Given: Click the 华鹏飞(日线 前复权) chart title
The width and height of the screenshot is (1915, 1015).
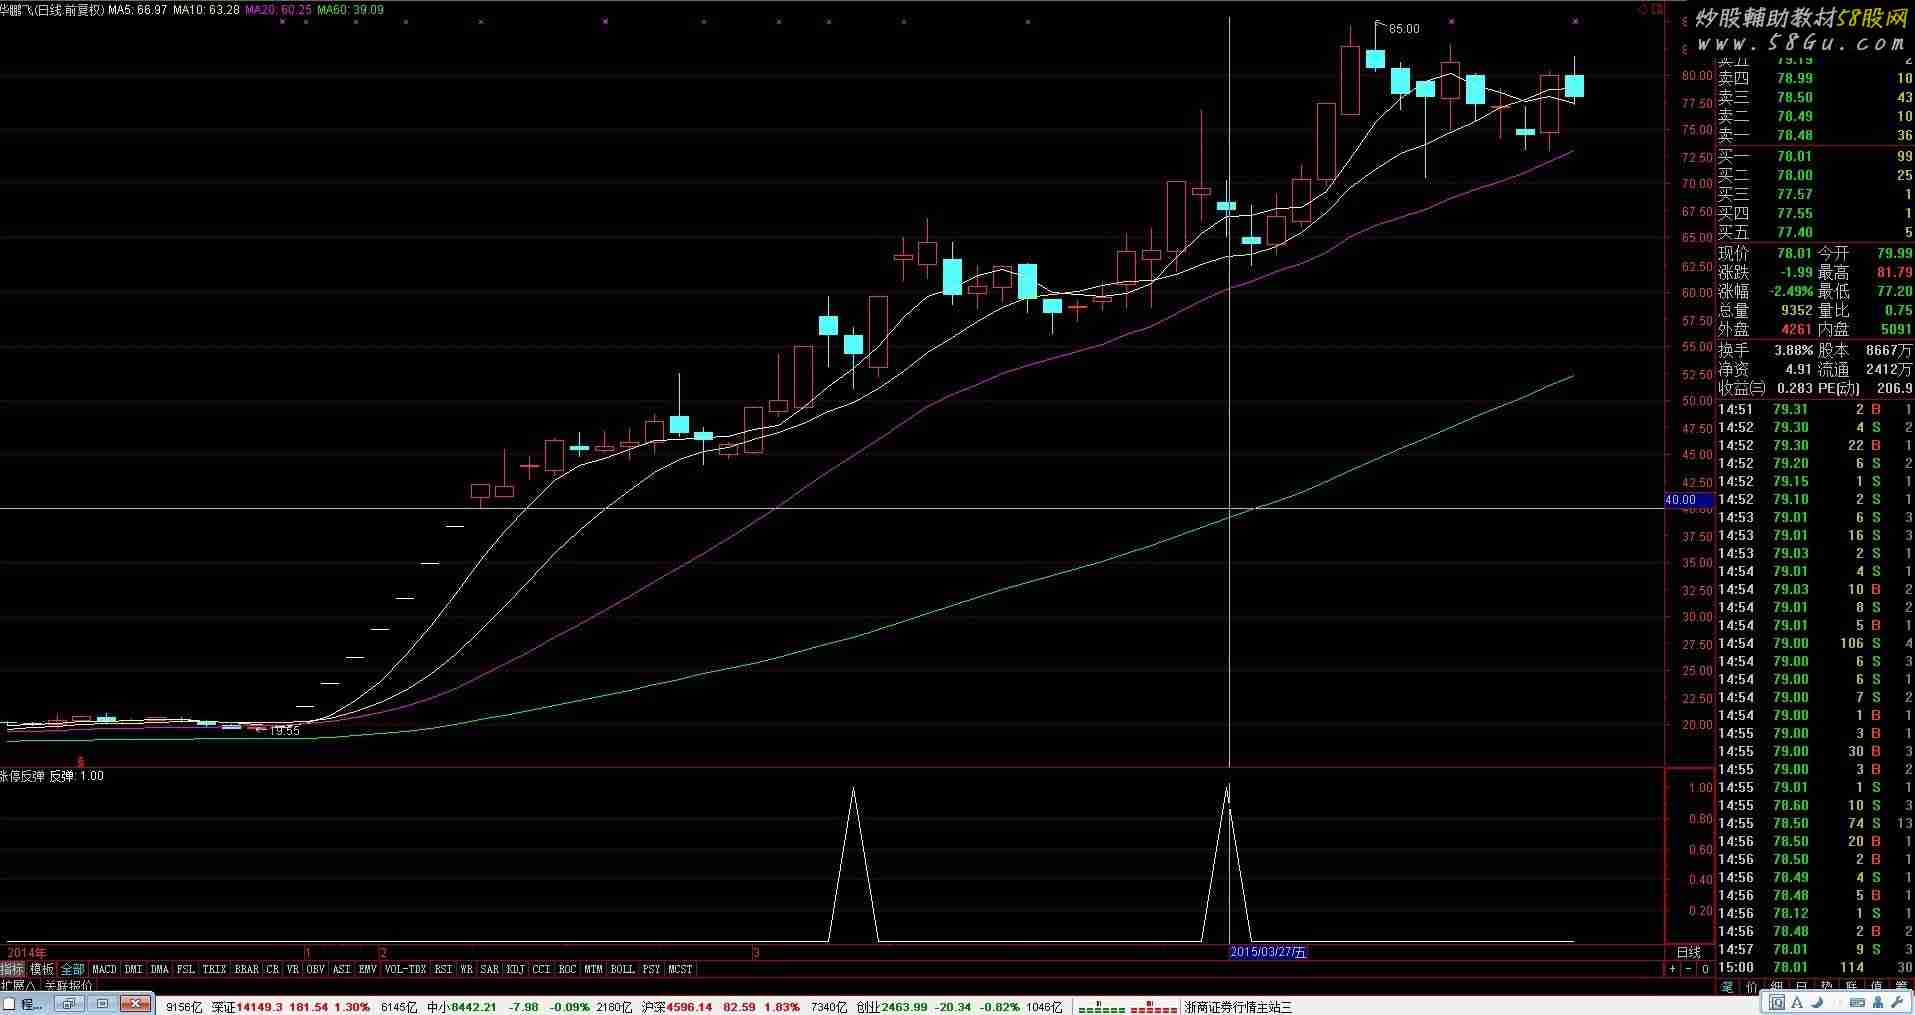Looking at the screenshot, I should pyautogui.click(x=52, y=10).
